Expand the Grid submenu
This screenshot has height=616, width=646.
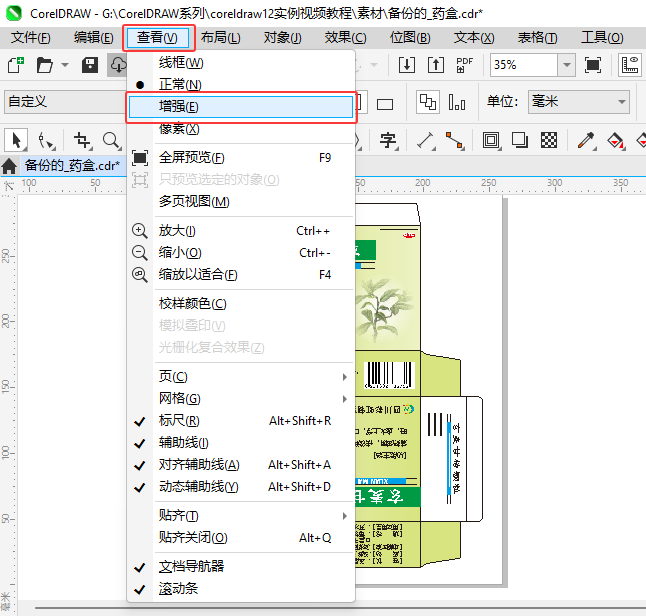click(241, 398)
